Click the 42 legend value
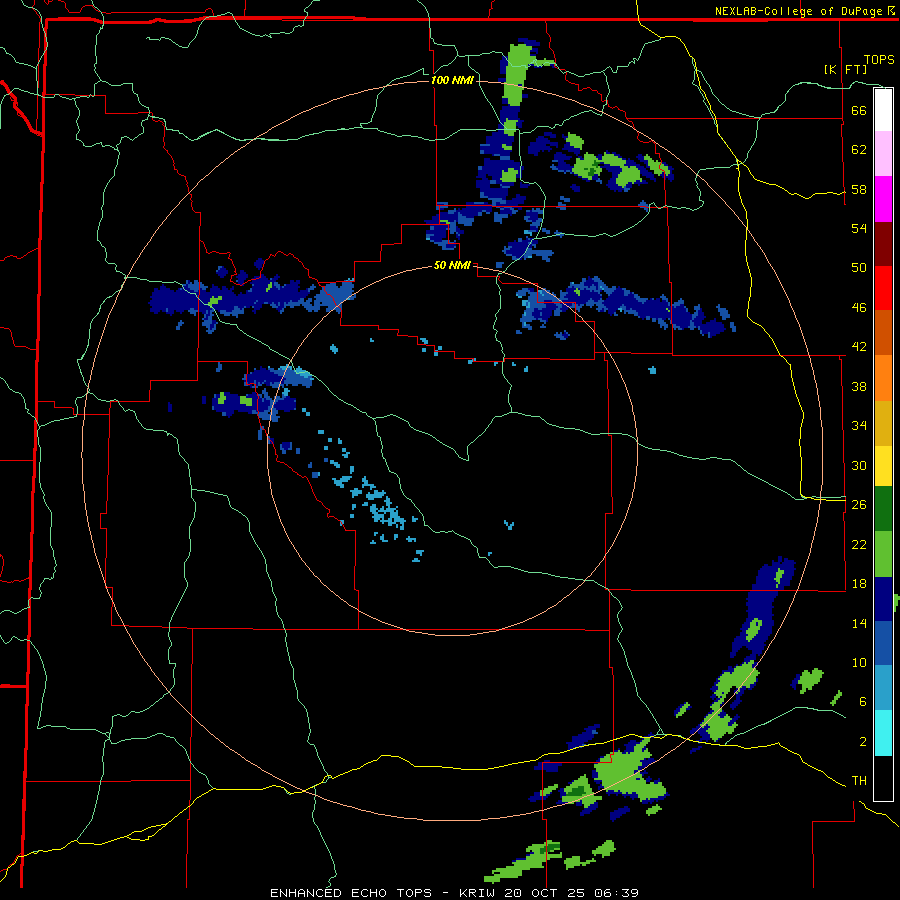 [x=859, y=347]
